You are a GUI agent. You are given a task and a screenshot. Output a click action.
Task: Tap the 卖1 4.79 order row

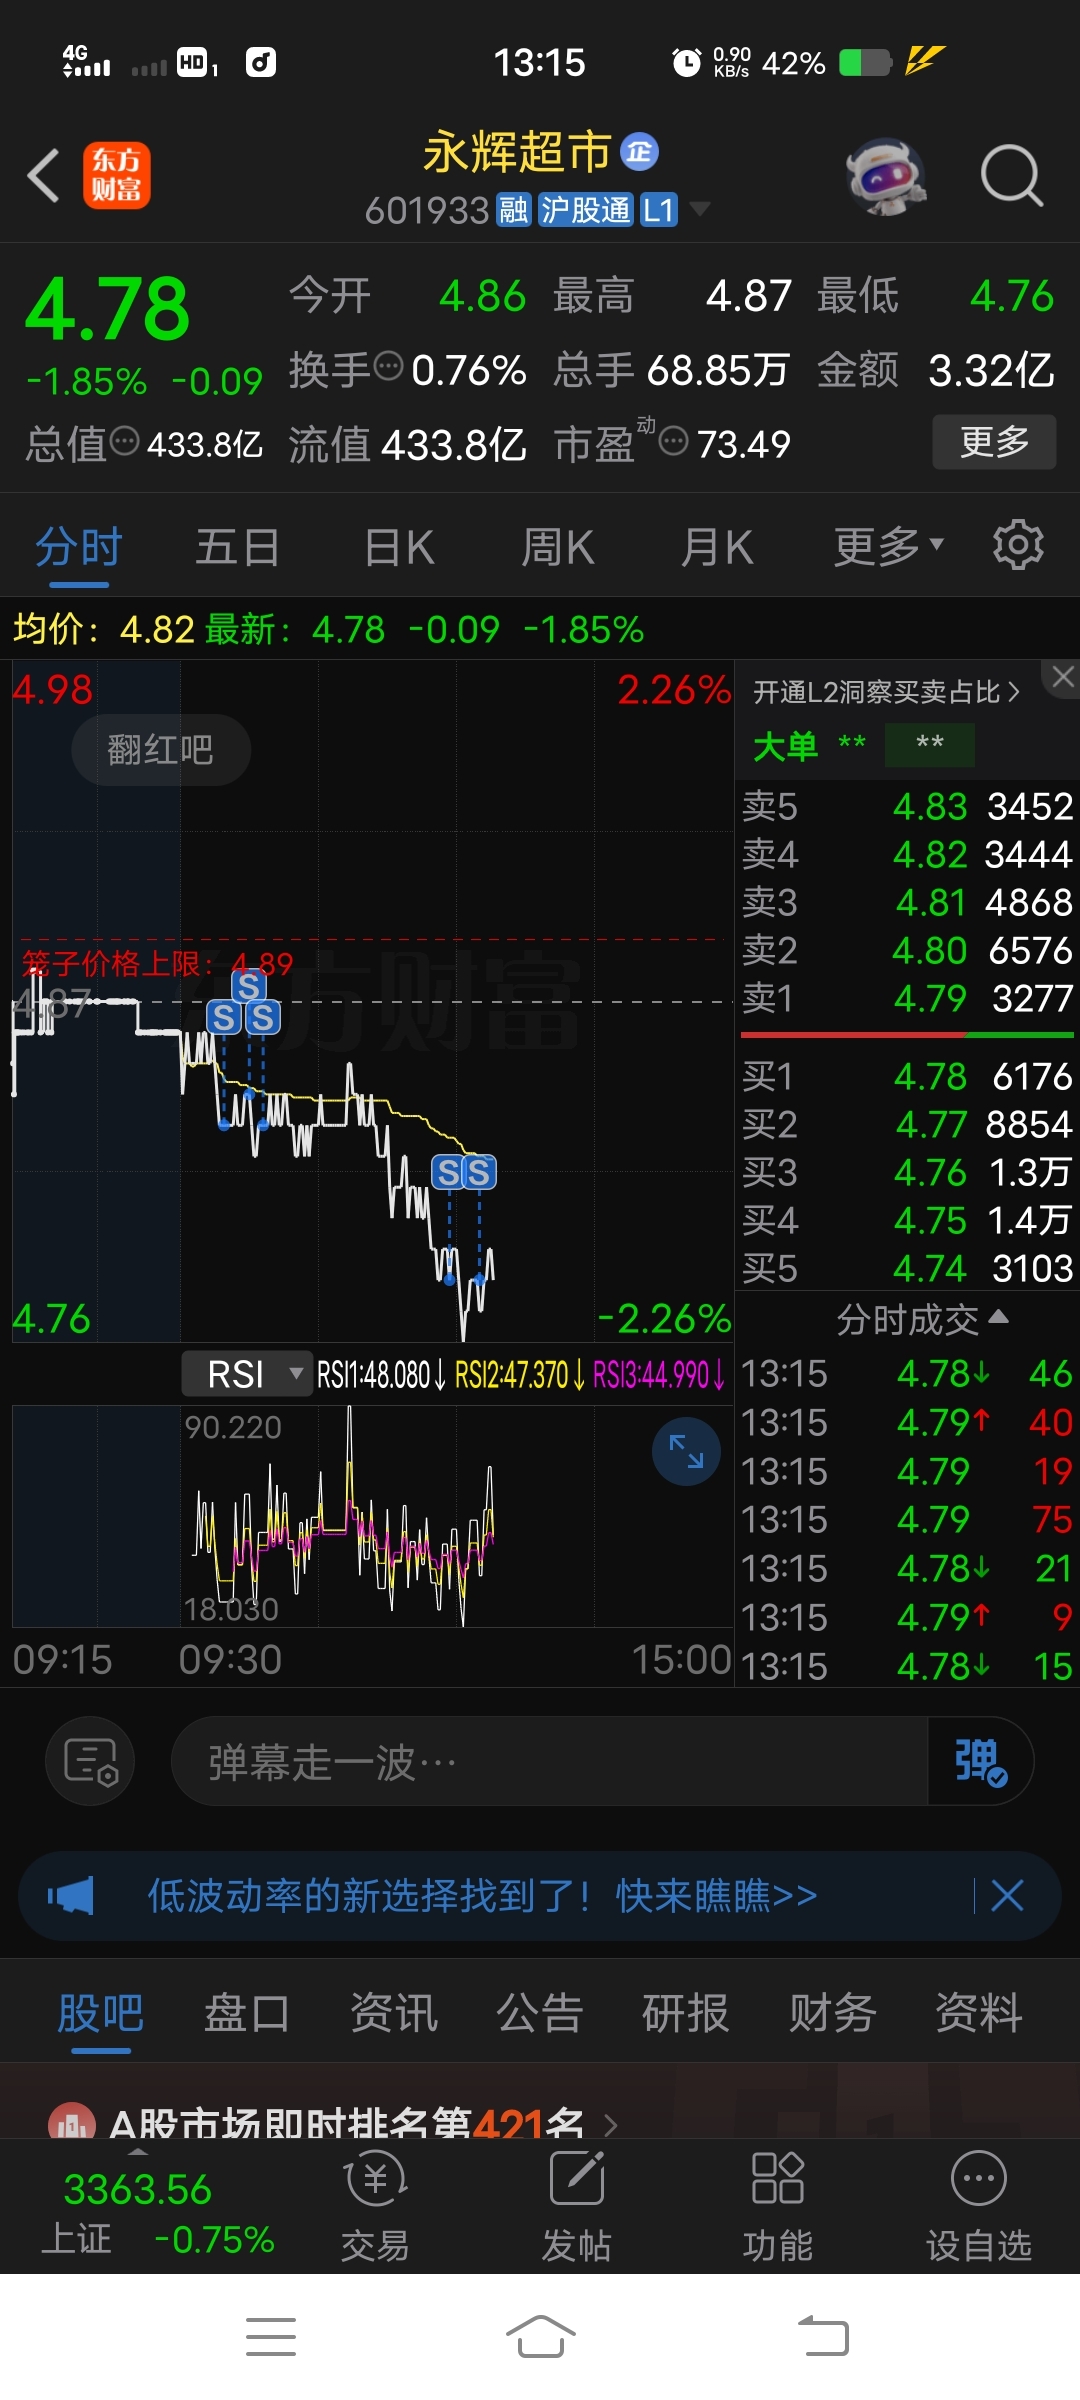907,997
